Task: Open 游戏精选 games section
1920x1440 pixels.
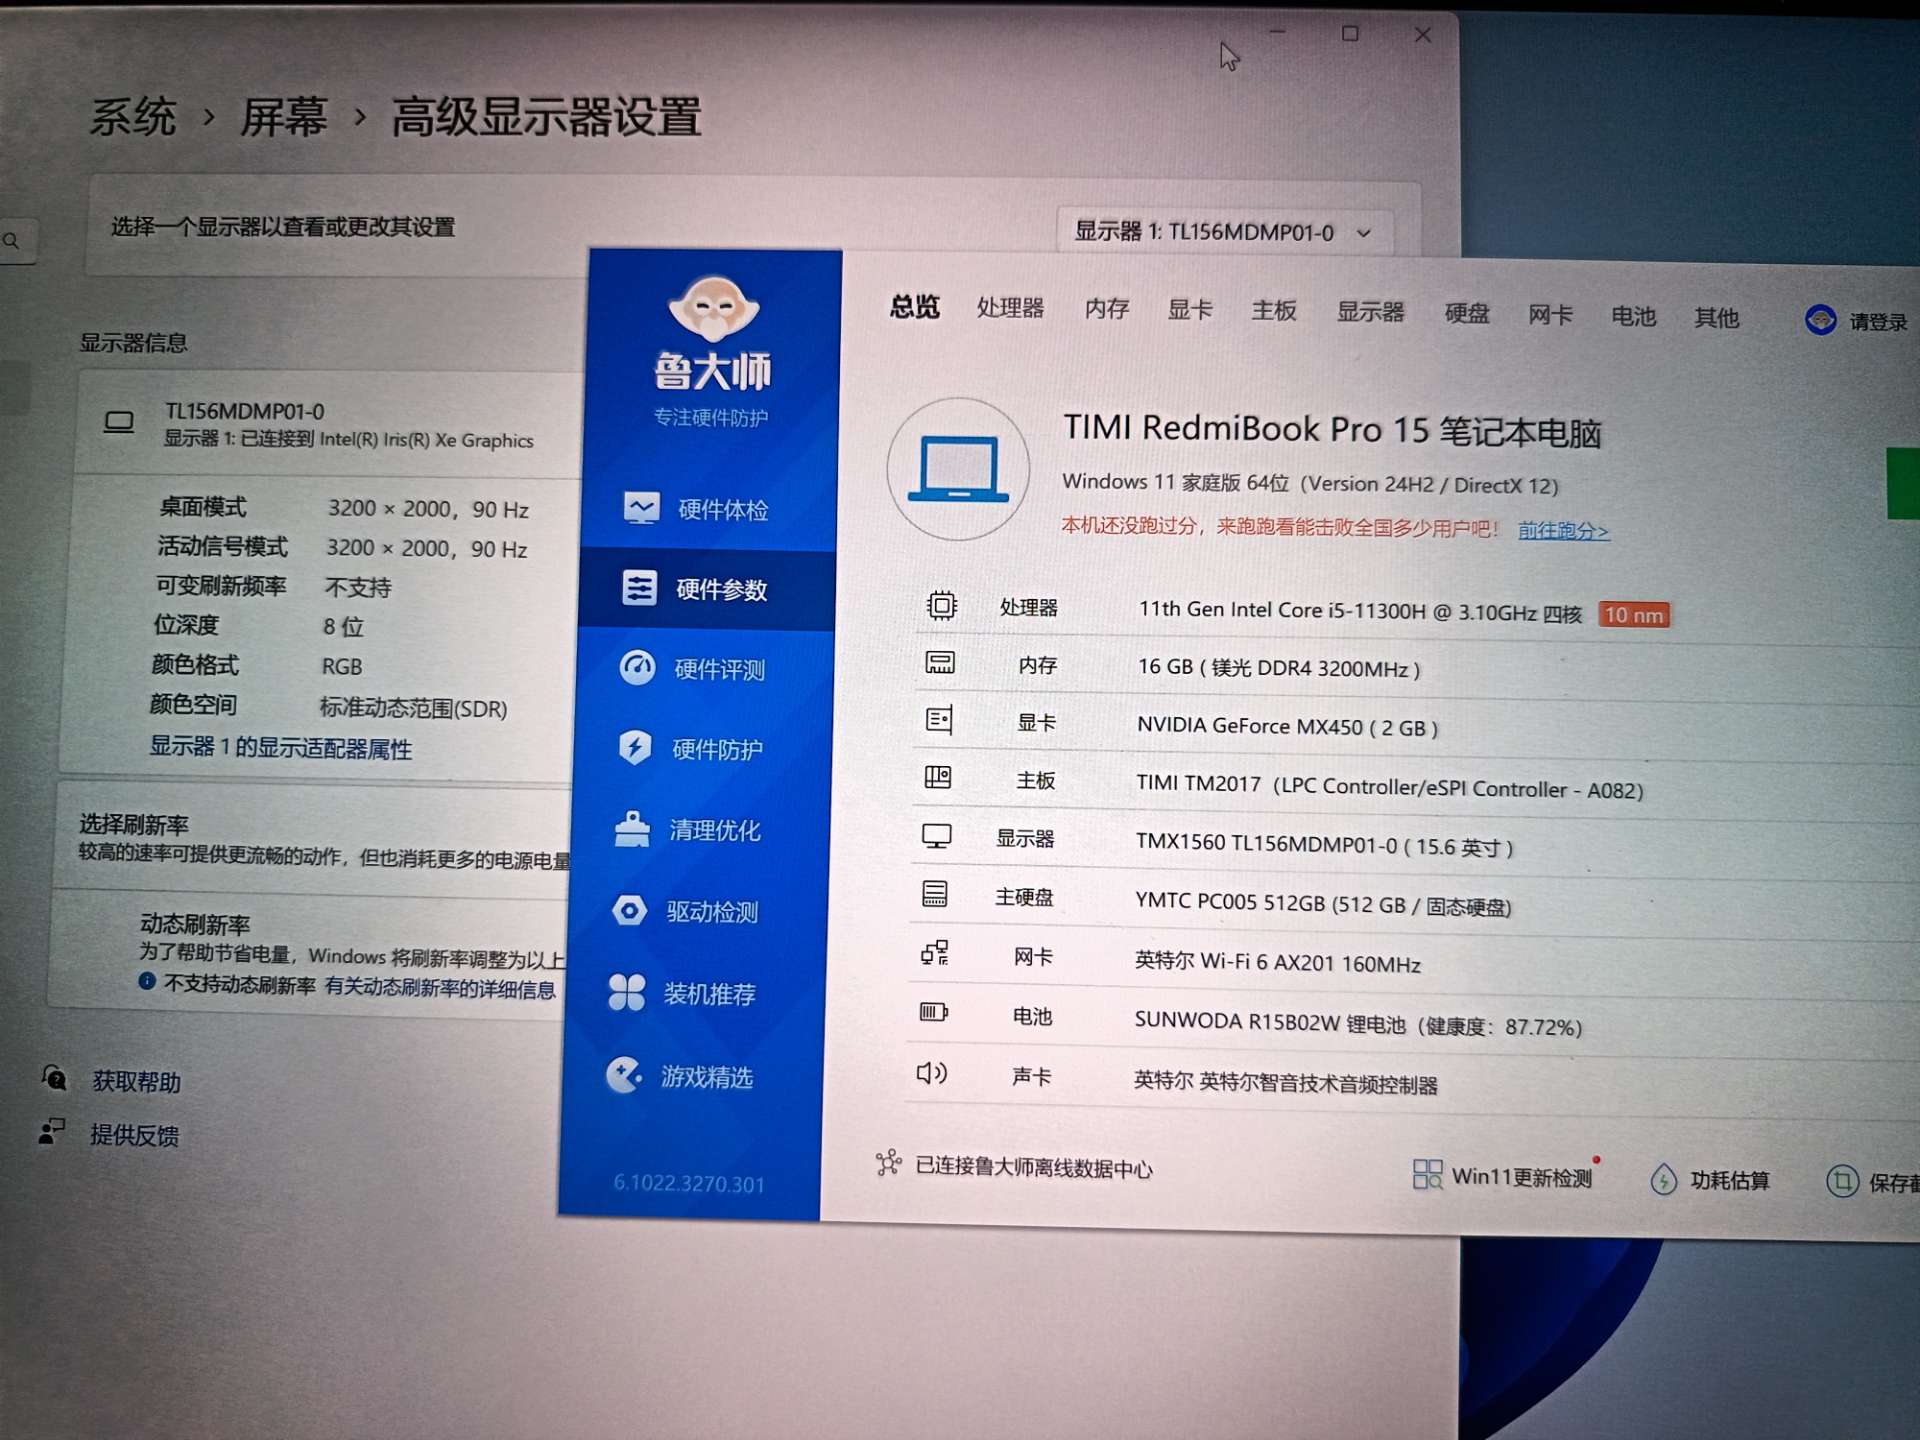Action: 704,1077
